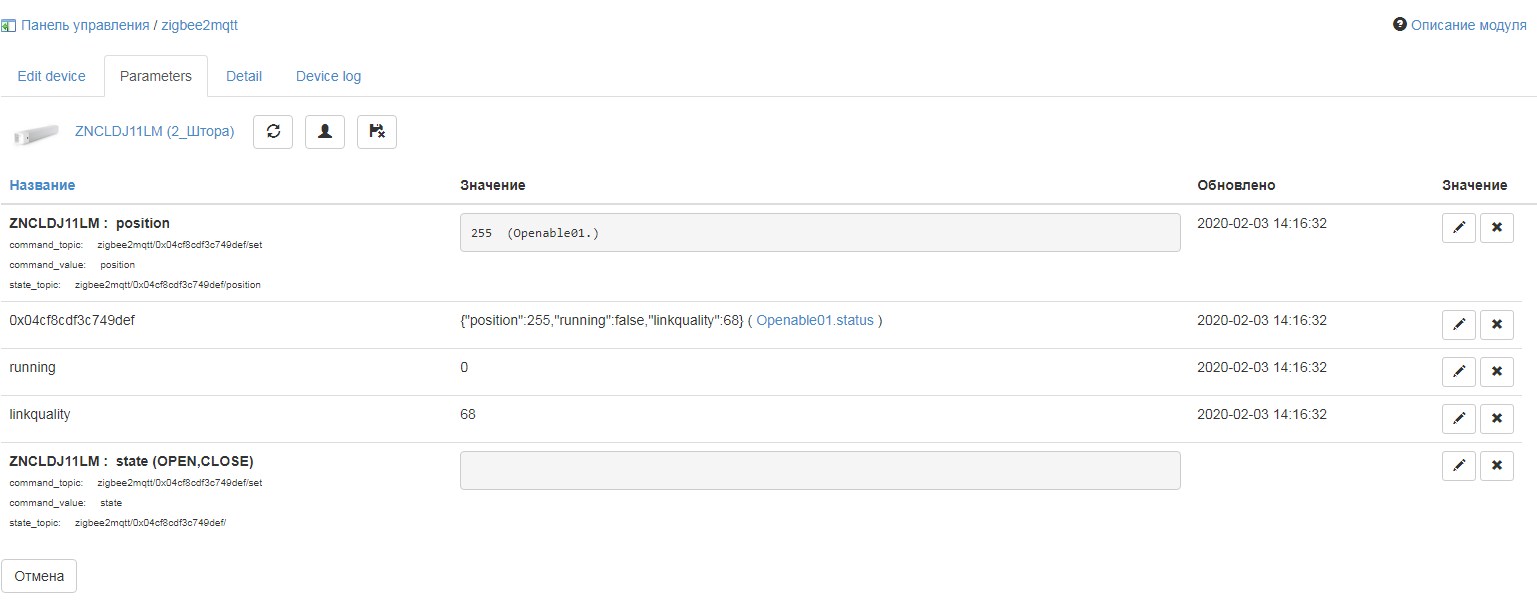This screenshot has height=607, width=1537.
Task: Sort by the Название column header
Action: pos(42,185)
